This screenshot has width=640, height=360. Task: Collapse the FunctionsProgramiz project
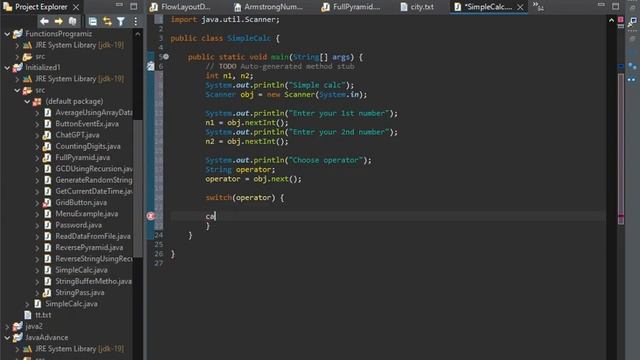[x=7, y=34]
